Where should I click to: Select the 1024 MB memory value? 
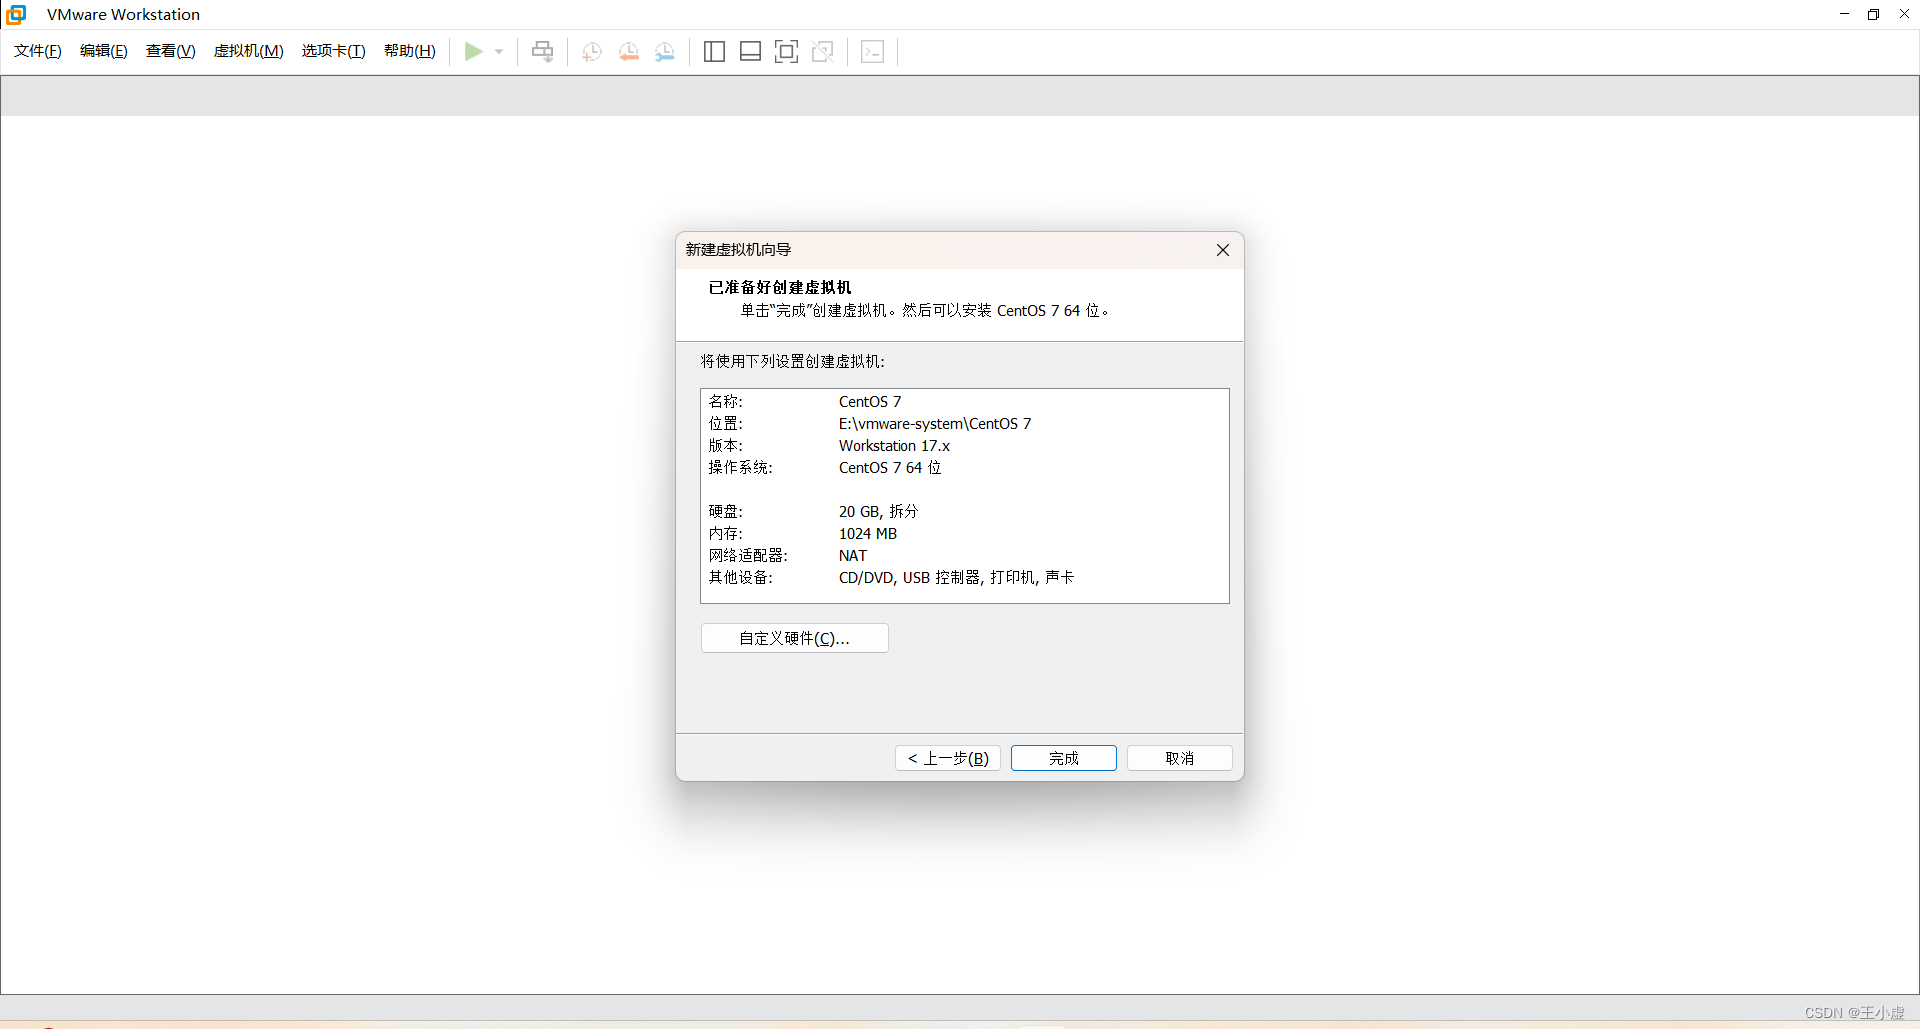(868, 534)
